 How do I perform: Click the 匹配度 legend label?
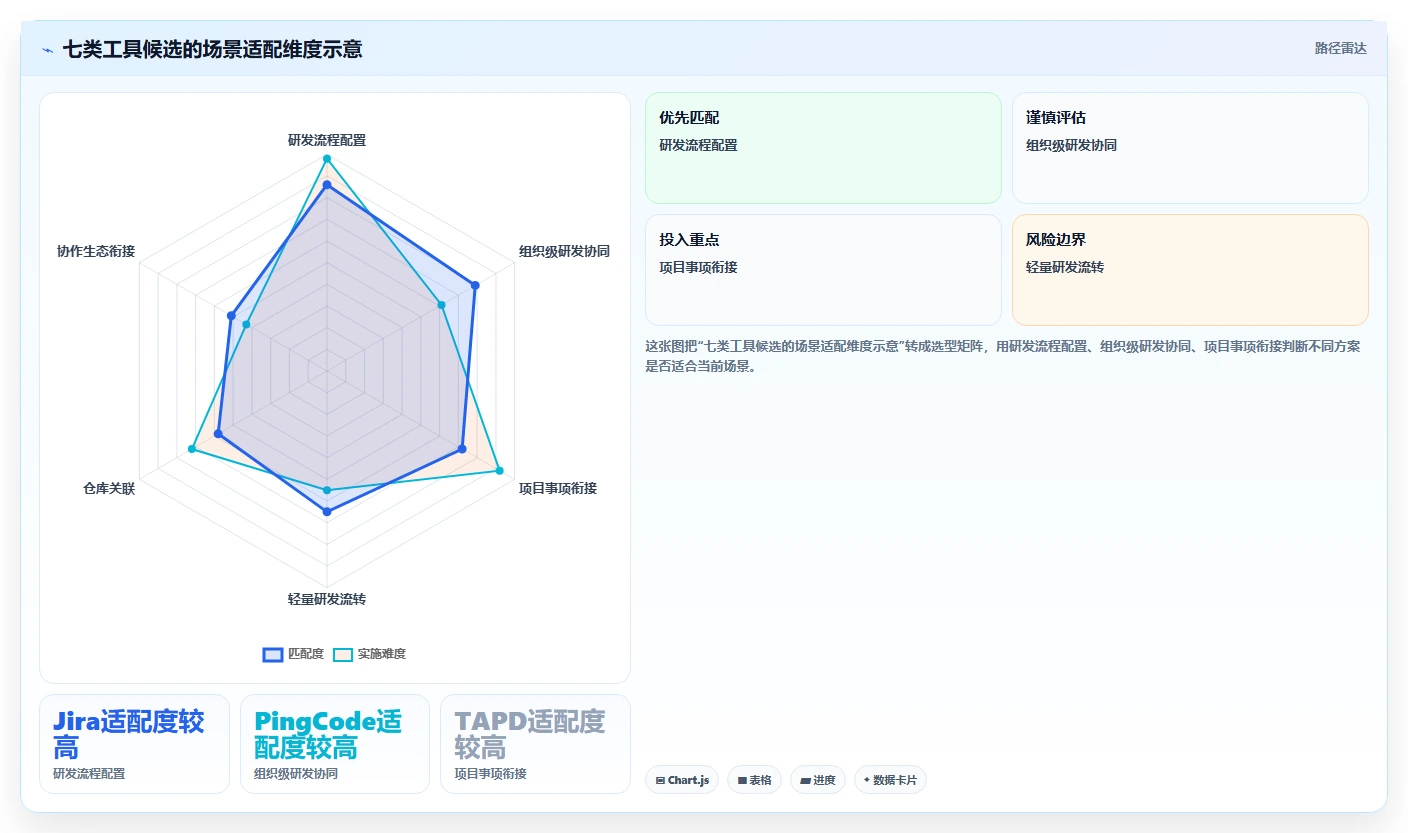coord(306,654)
